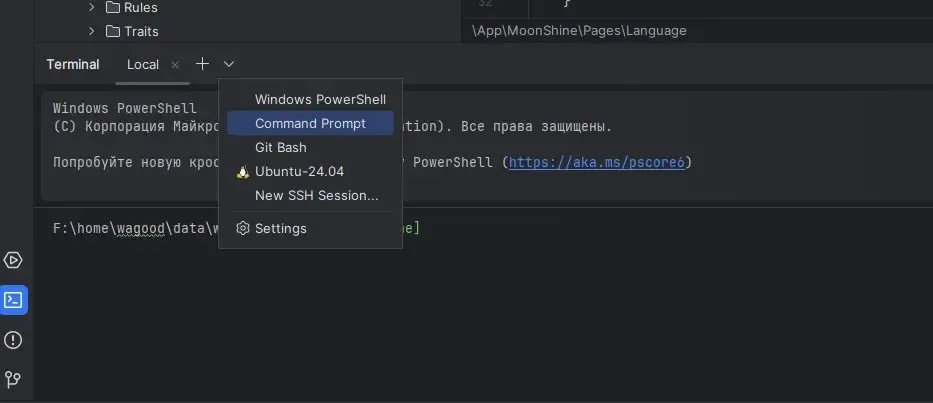The image size is (933, 403).
Task: Click the \App\MoonShine\Pages\Language breadcrumb
Action: pos(579,30)
